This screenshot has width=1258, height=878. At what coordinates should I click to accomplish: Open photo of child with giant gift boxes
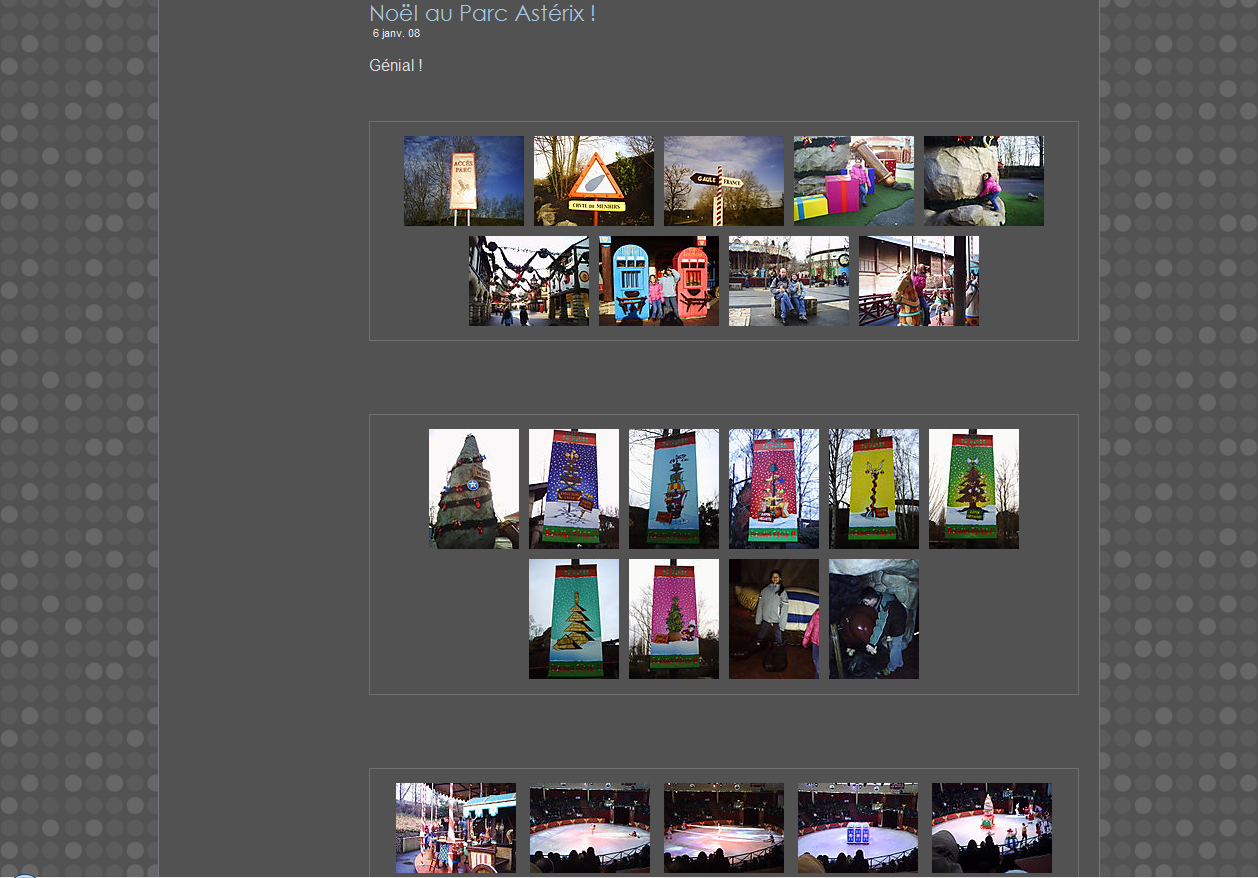[853, 181]
